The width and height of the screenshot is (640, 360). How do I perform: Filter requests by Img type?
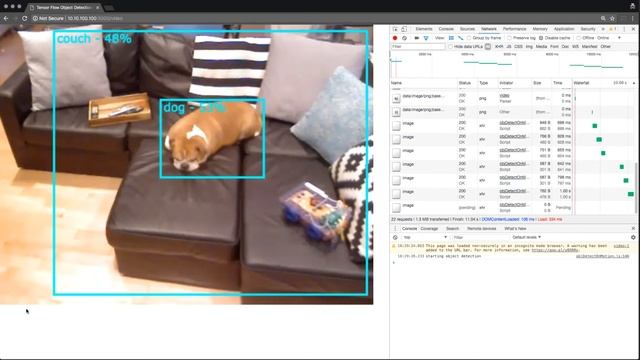[x=529, y=47]
